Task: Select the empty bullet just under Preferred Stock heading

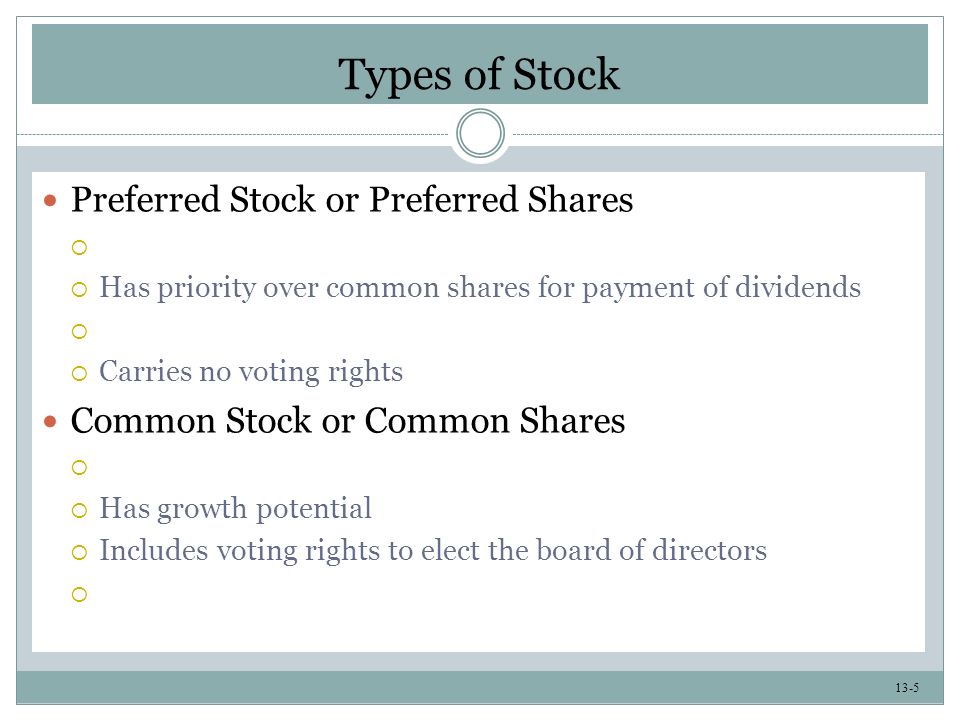Action: pyautogui.click(x=79, y=247)
